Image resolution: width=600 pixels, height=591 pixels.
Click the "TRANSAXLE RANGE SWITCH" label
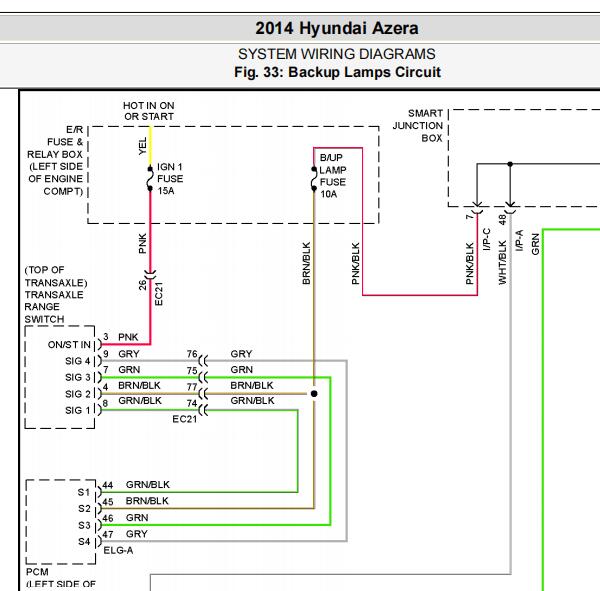(x=54, y=307)
